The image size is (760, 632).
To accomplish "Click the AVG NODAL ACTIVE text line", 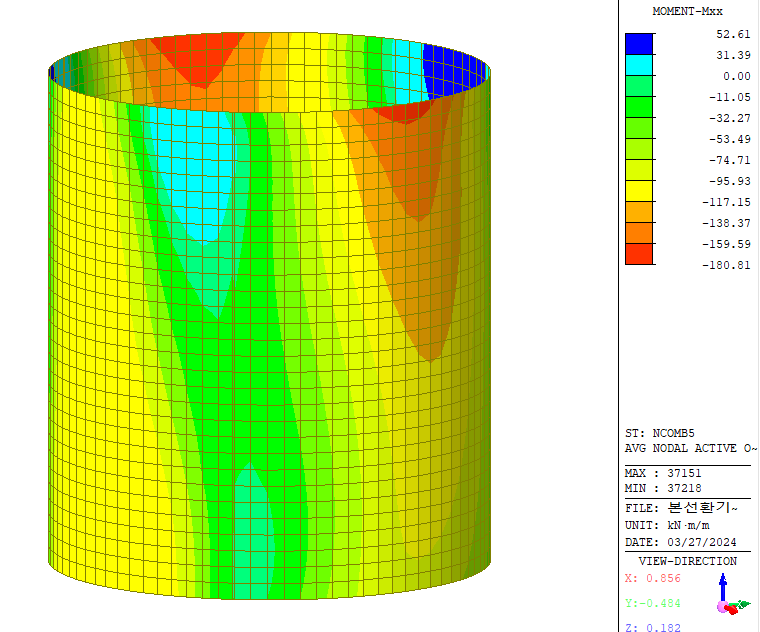I will coord(691,448).
